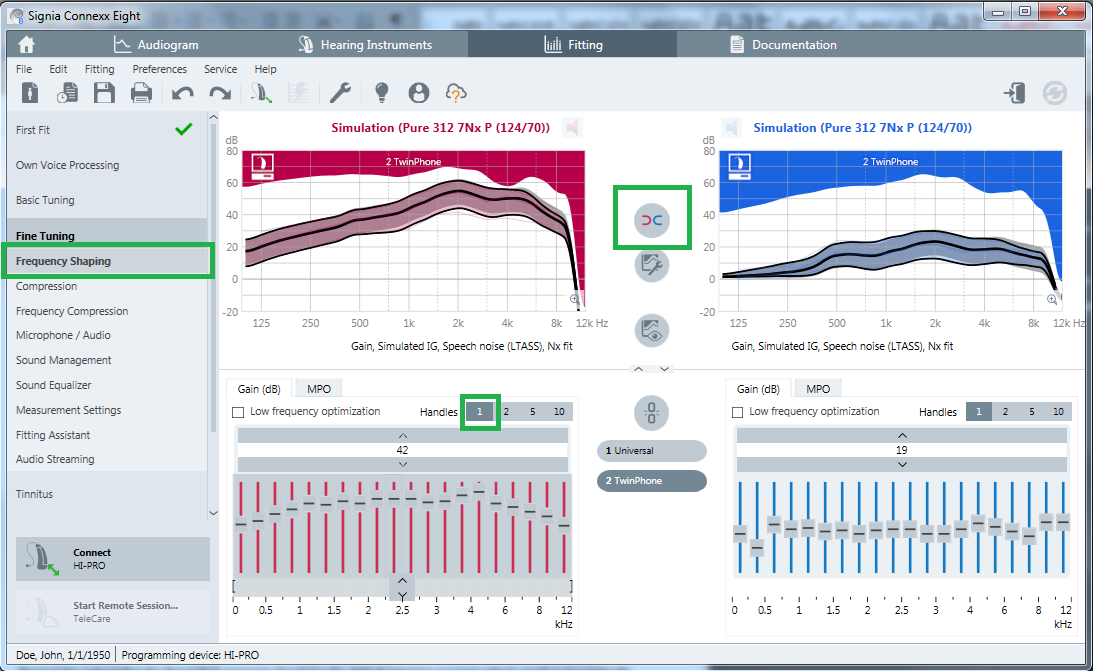Click the first blue gain slider handle
The height and width of the screenshot is (671, 1093).
740,534
